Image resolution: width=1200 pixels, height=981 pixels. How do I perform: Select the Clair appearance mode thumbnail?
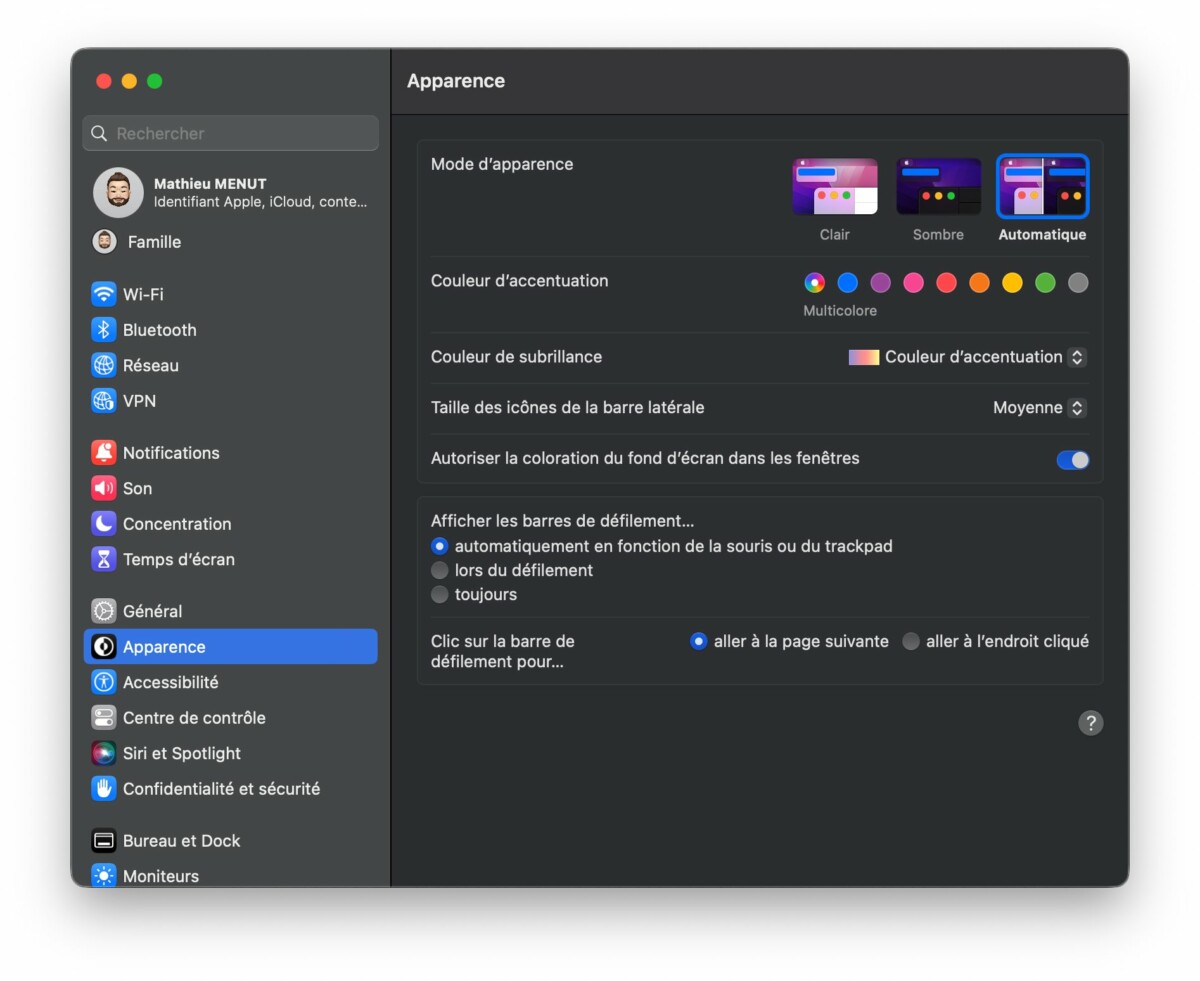(835, 186)
